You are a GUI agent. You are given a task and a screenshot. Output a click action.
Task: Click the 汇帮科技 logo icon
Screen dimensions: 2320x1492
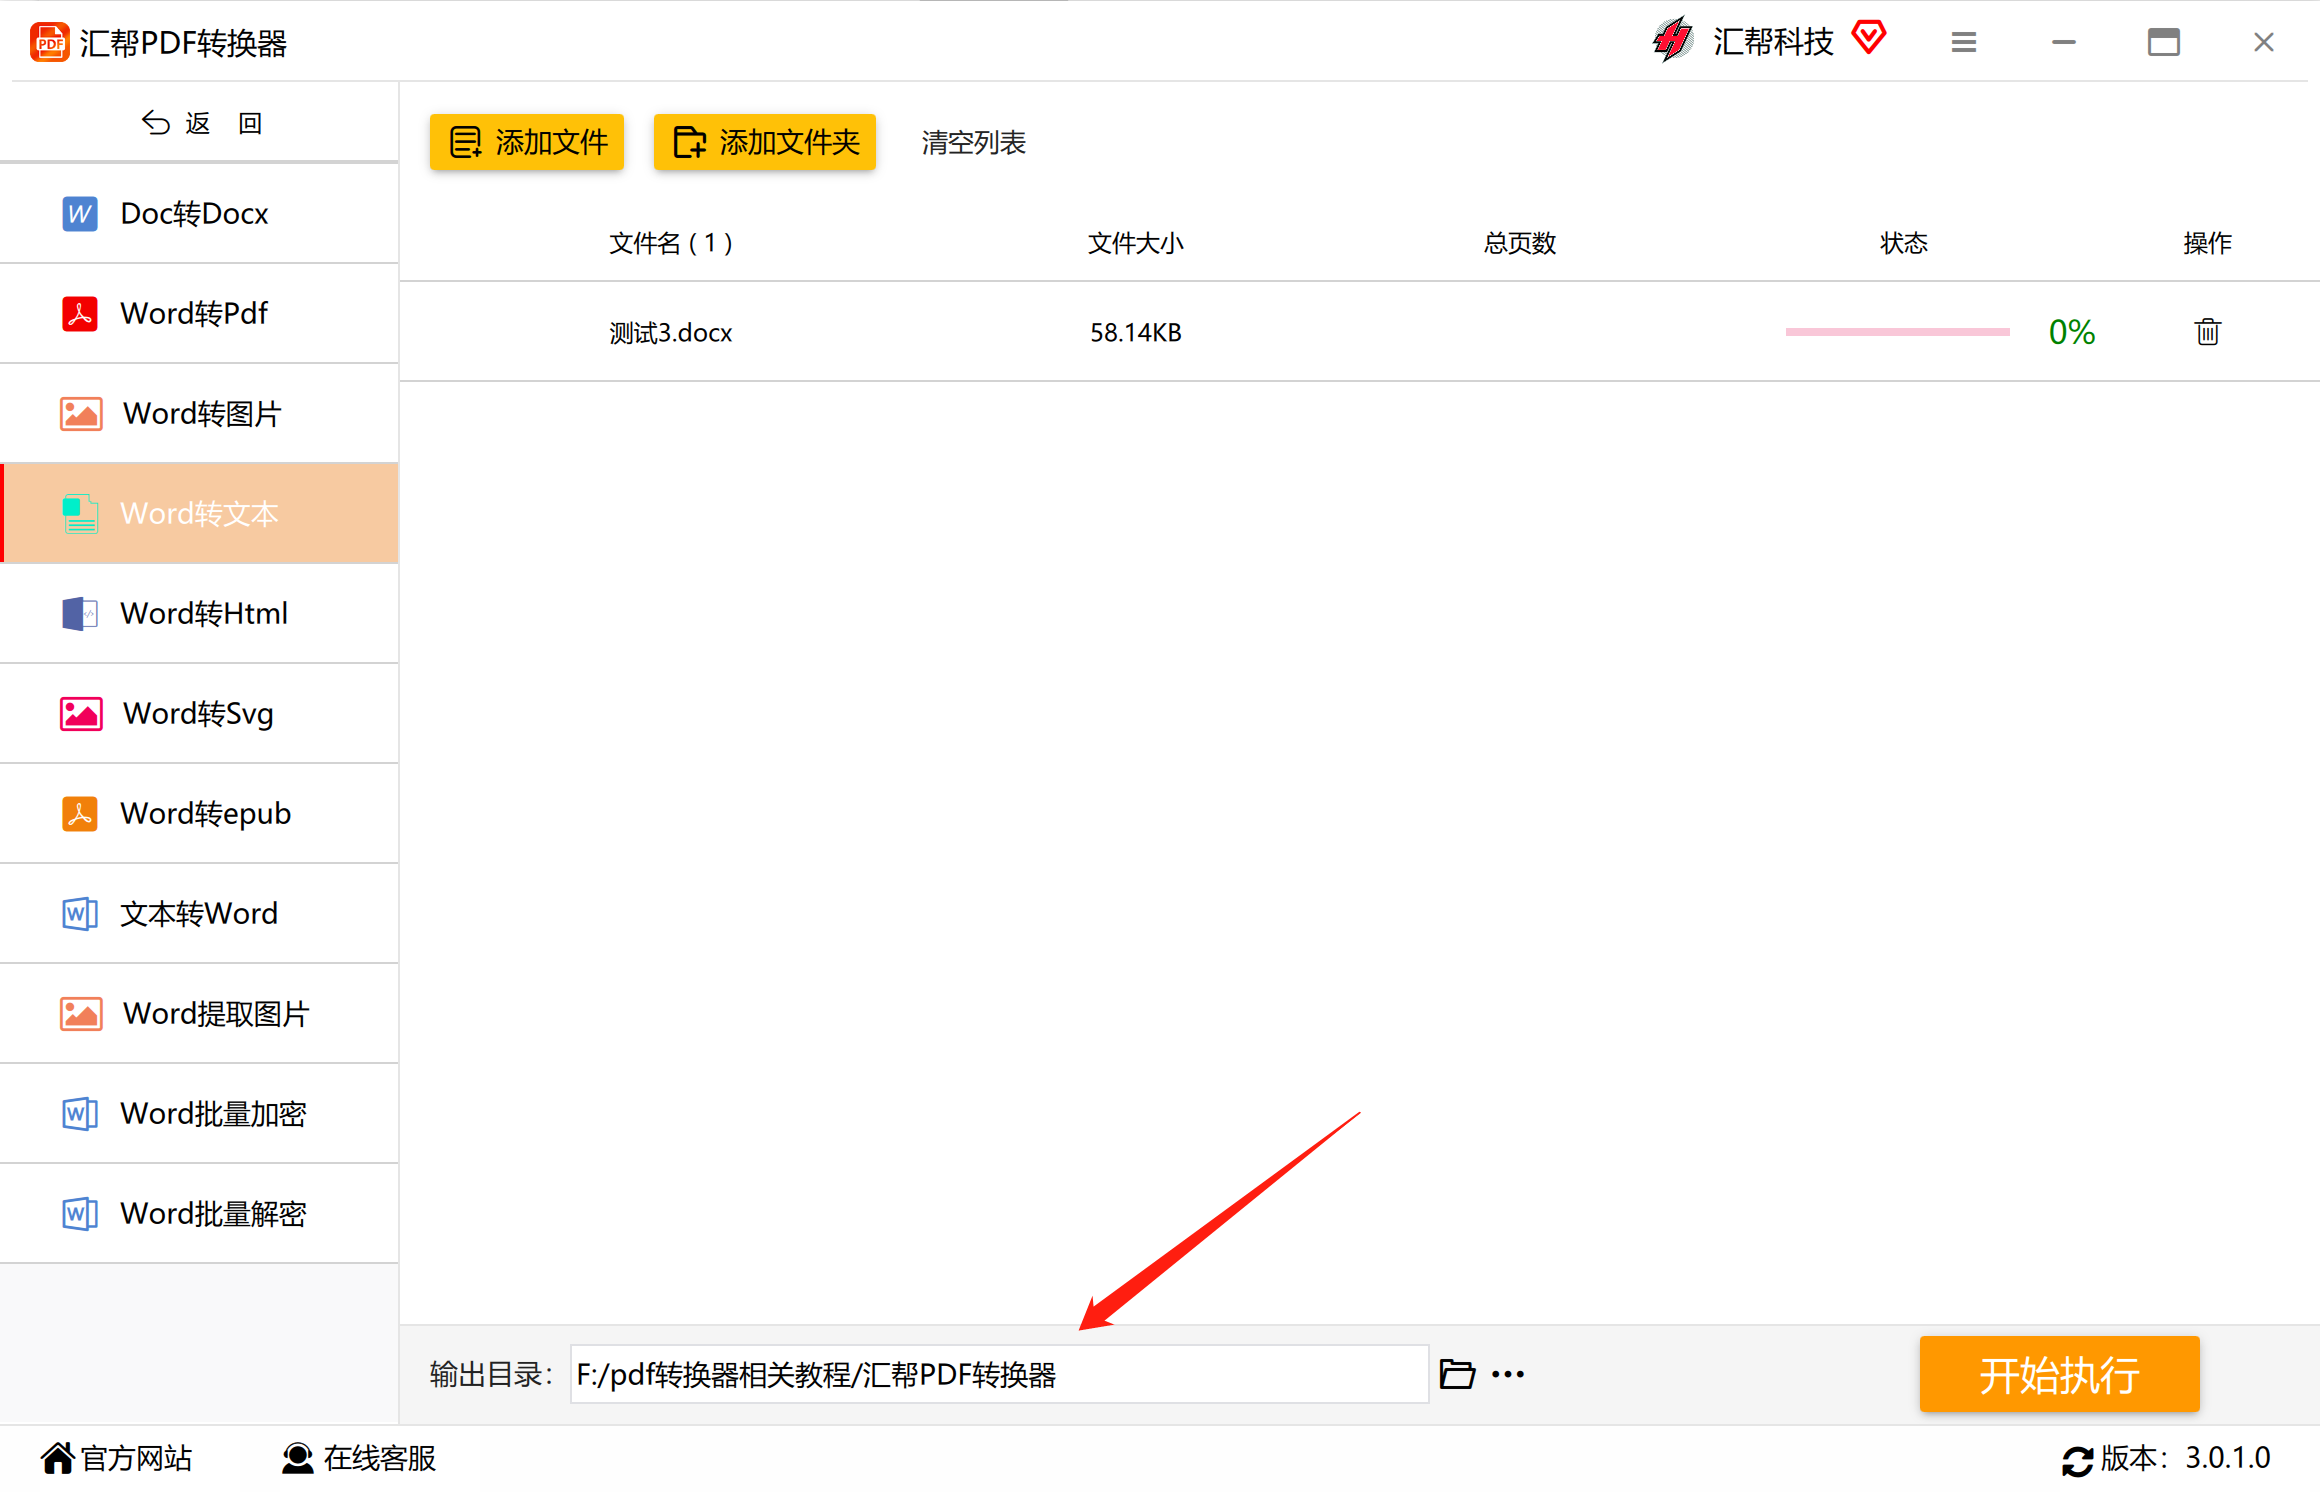(1673, 40)
